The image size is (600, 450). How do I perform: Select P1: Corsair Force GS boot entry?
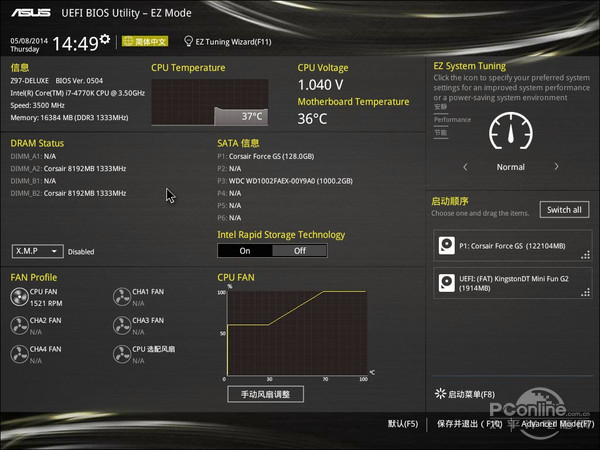[x=513, y=246]
